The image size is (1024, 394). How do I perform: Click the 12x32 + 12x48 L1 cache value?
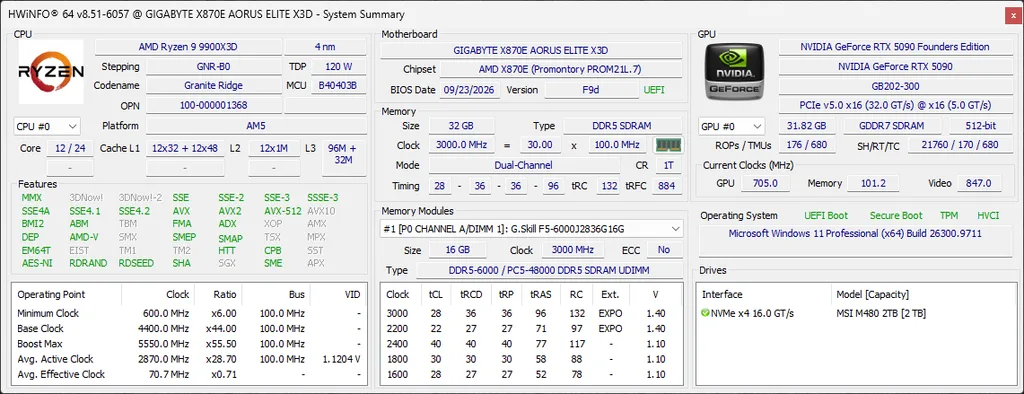pos(185,148)
